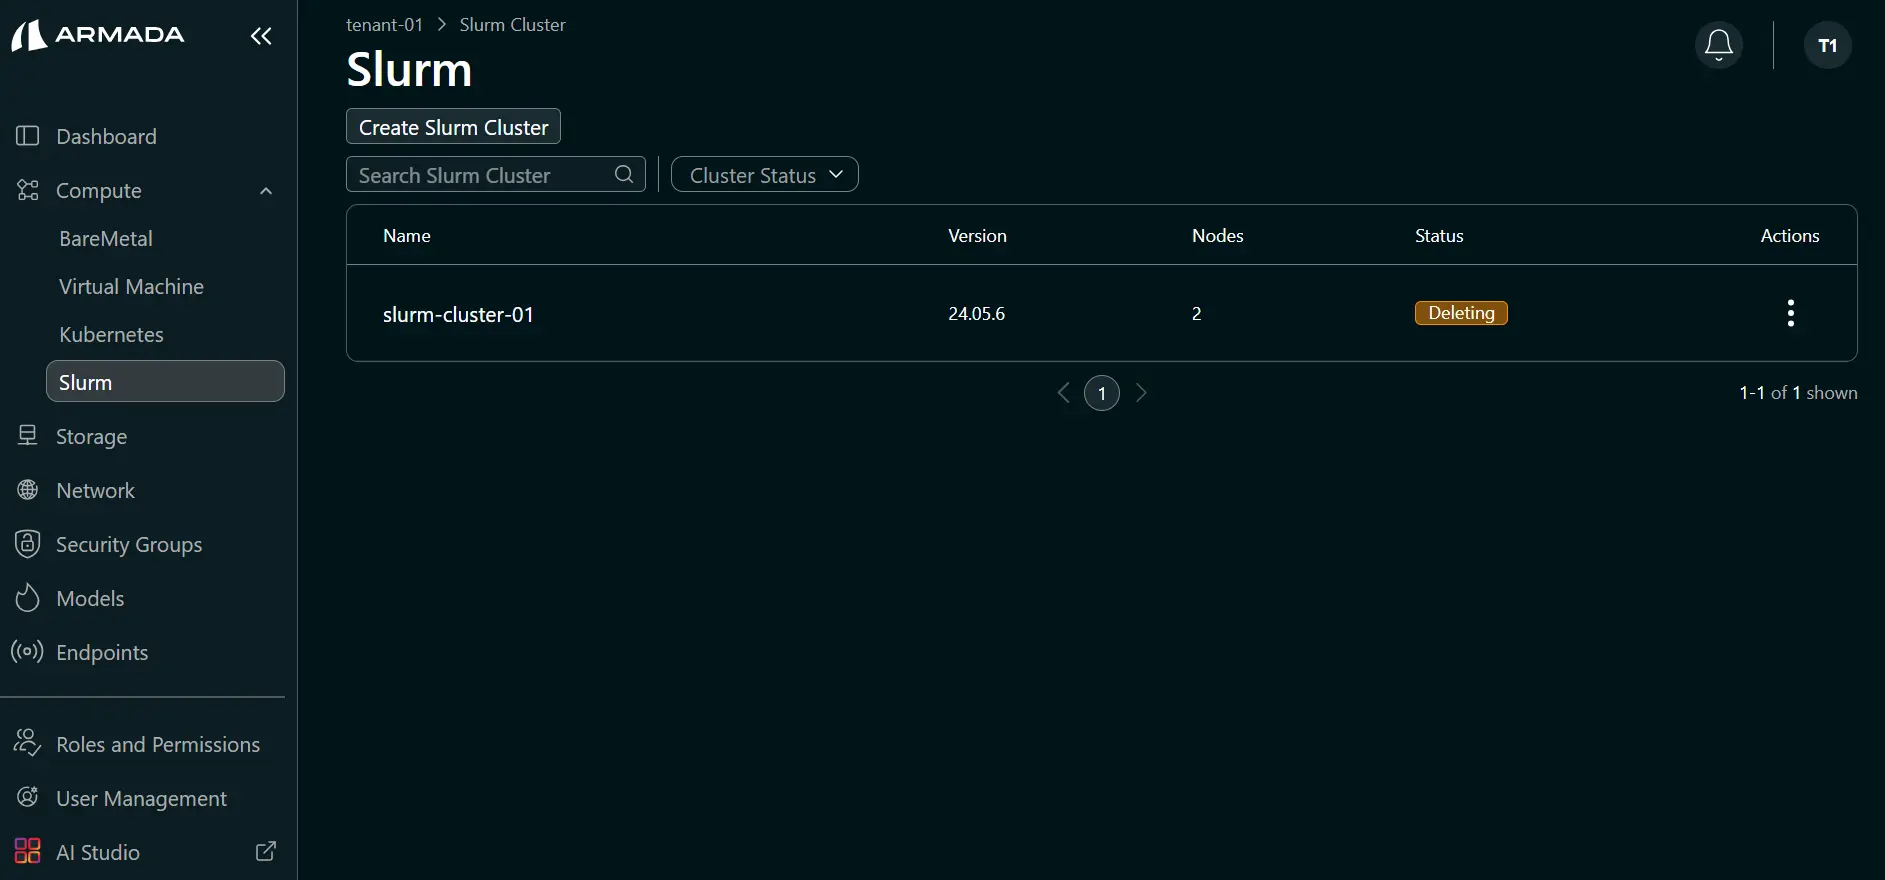Go to previous page arrow
Viewport: 1885px width, 880px height.
tap(1064, 393)
